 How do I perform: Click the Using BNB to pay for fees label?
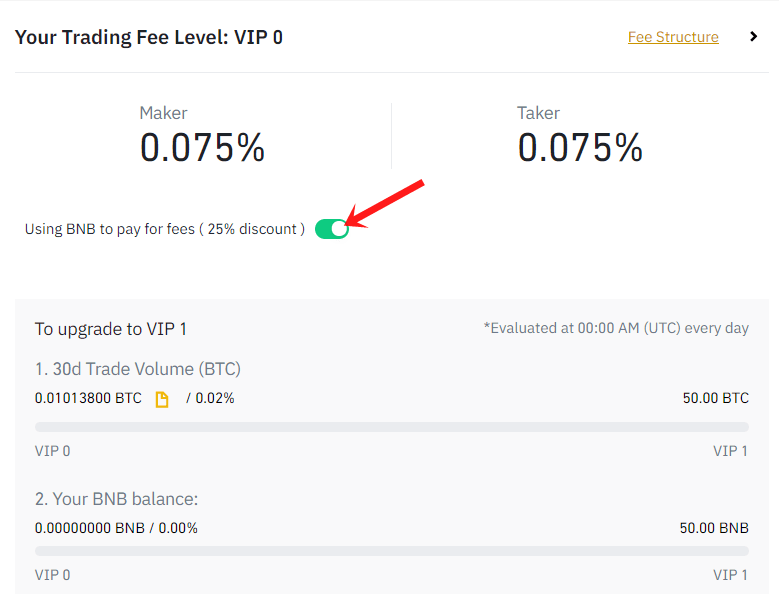point(165,229)
